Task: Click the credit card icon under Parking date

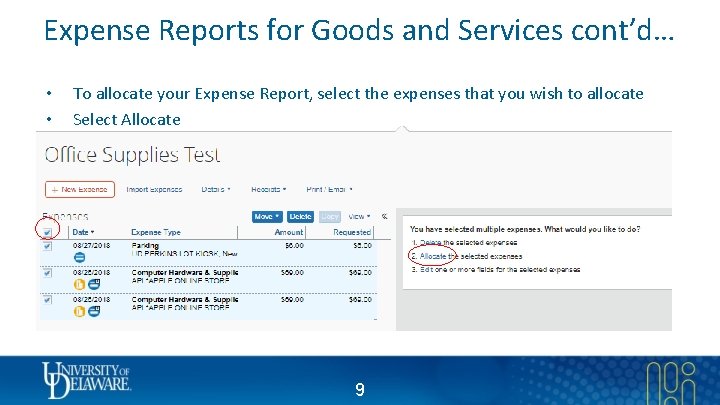Action: (79, 258)
